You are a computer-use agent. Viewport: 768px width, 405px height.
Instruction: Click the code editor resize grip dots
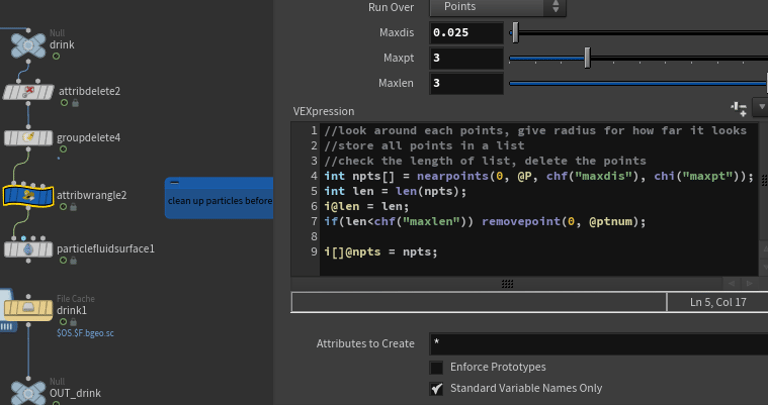click(507, 284)
